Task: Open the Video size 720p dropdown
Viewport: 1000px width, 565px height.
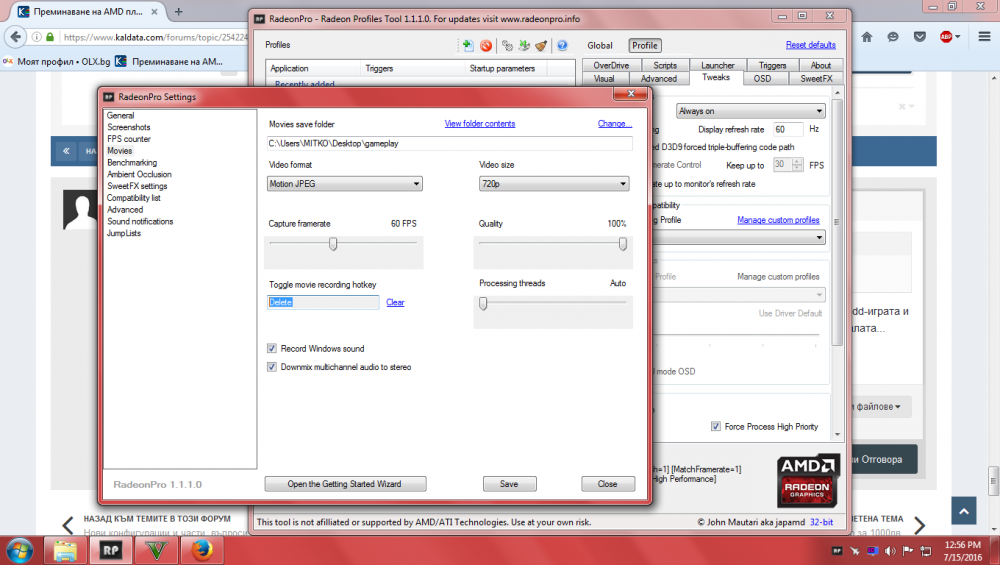Action: [554, 184]
